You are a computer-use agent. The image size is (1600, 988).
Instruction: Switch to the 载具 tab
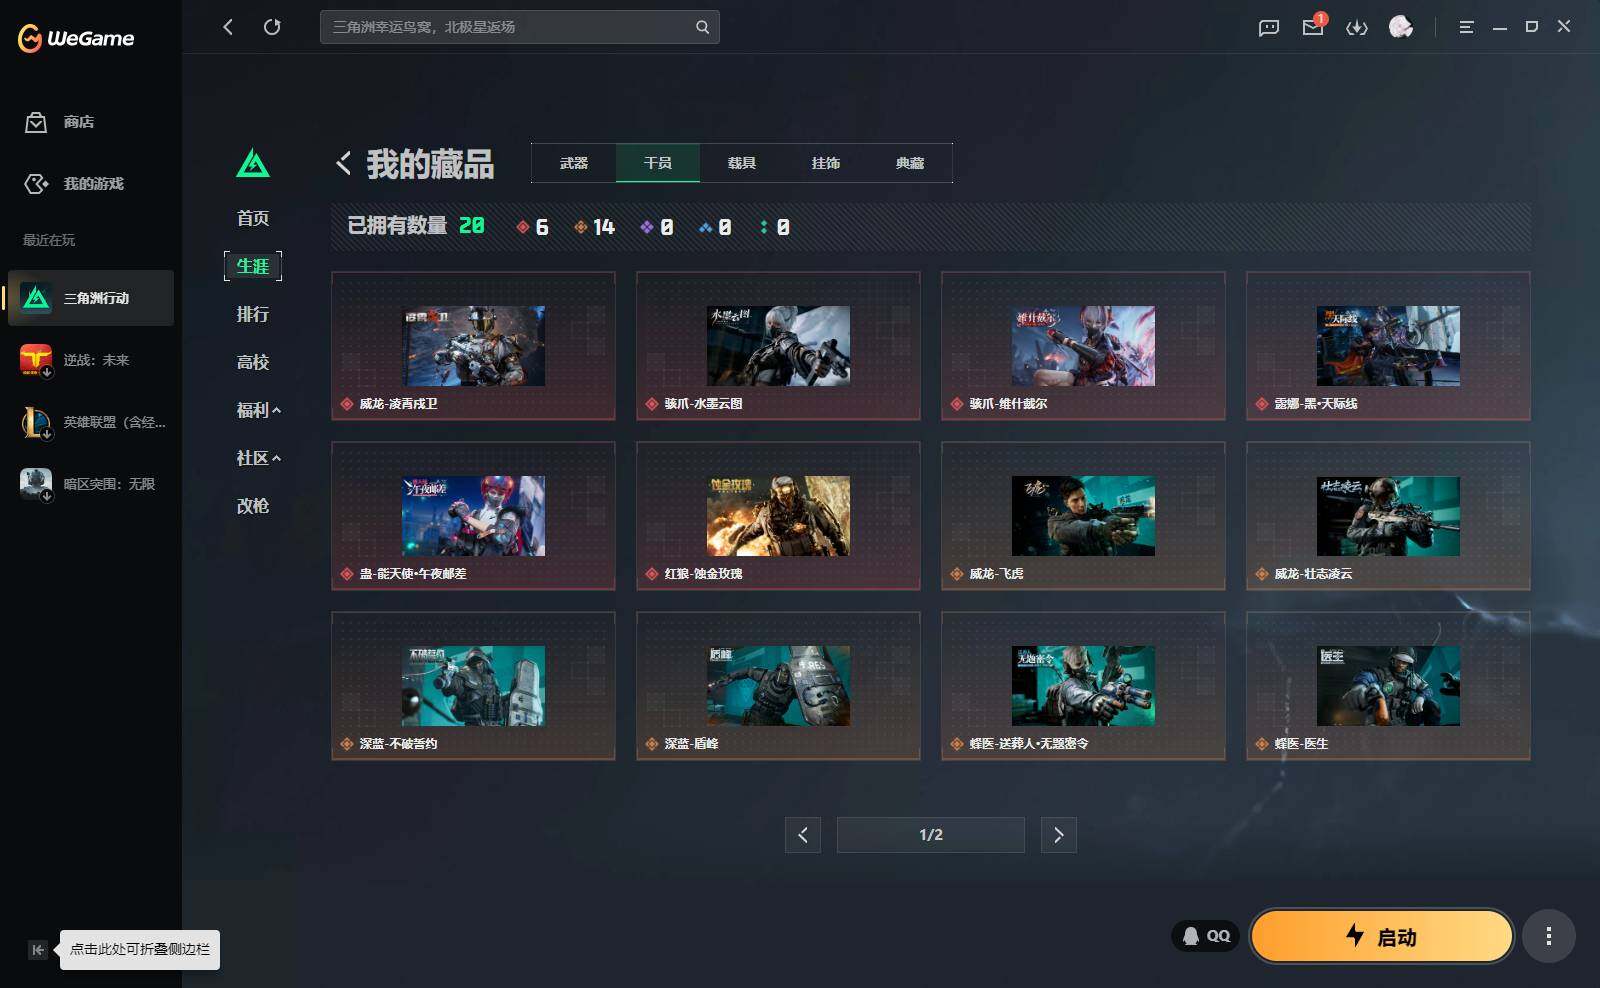pos(742,163)
